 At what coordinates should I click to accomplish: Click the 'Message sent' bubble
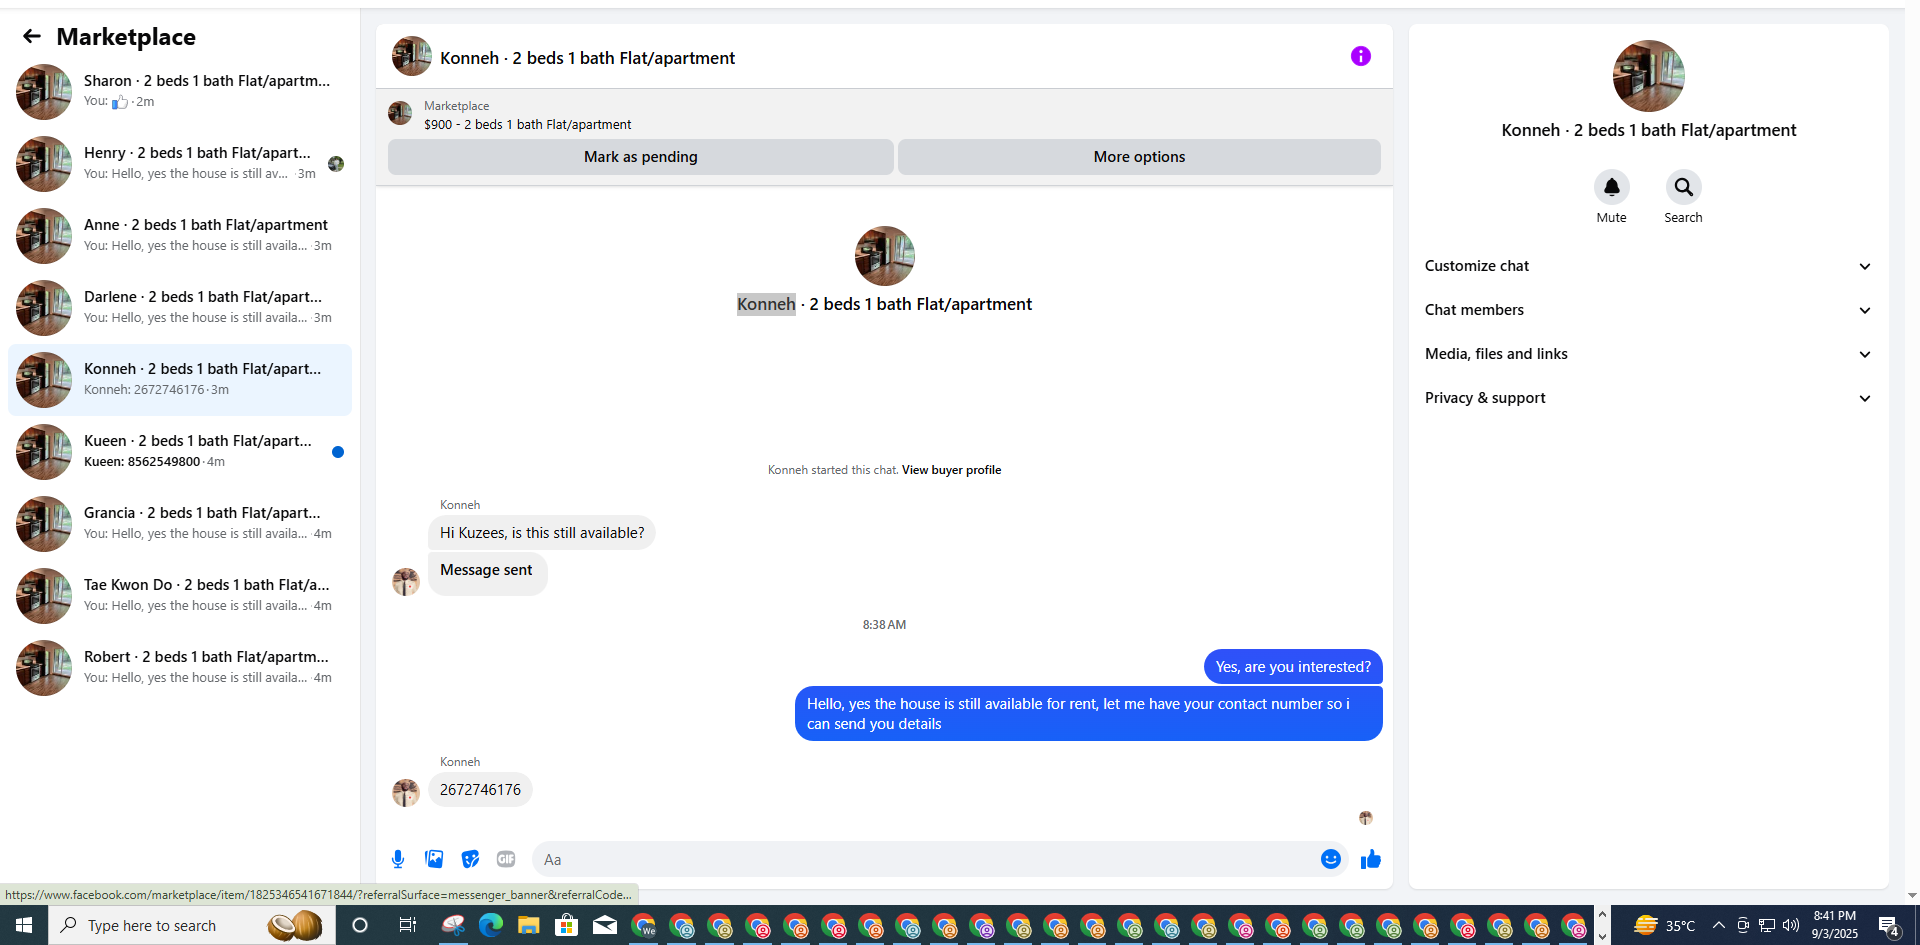click(487, 572)
